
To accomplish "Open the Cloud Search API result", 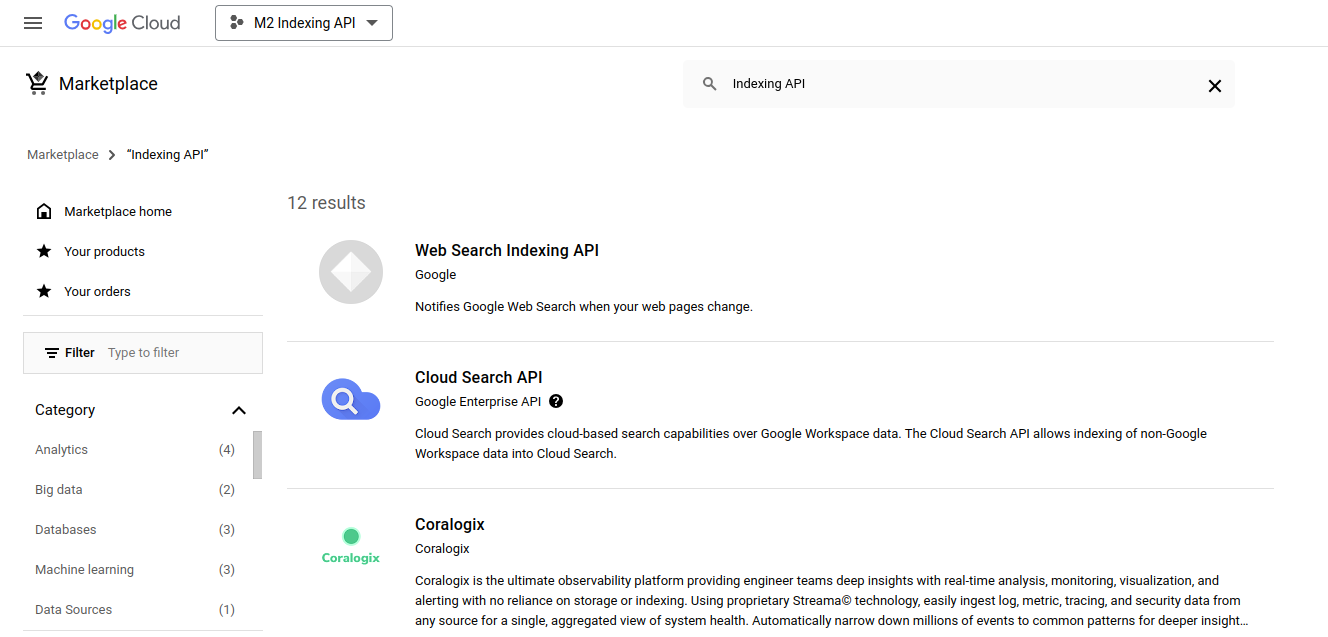I will point(479,378).
